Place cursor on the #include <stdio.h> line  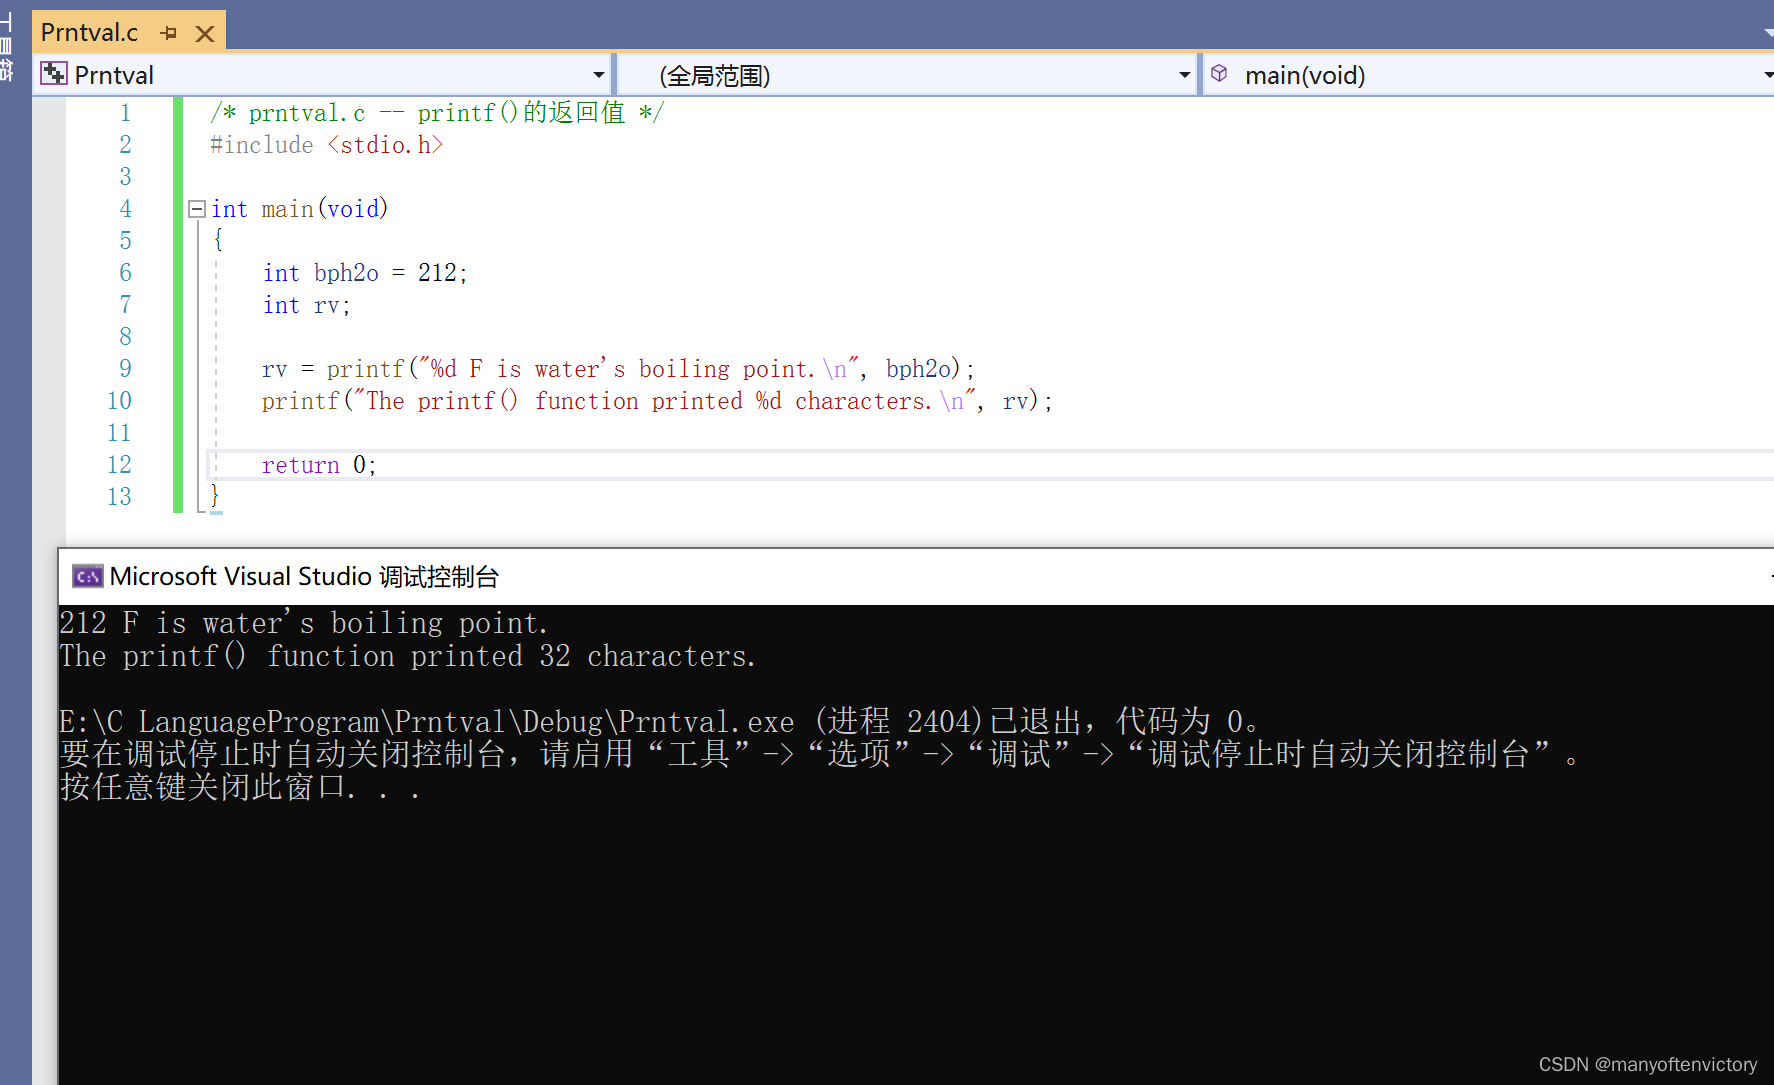click(x=326, y=145)
